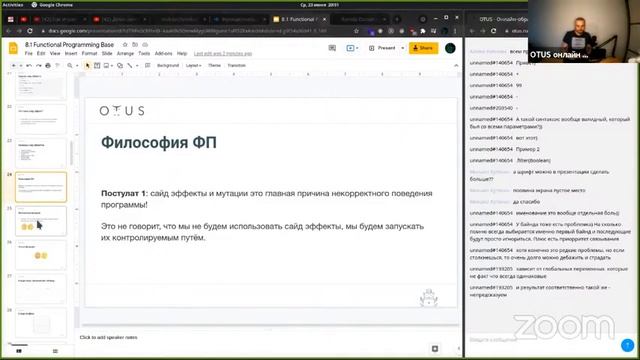Open the Tools menu
The image size is (640, 360).
click(x=144, y=53)
